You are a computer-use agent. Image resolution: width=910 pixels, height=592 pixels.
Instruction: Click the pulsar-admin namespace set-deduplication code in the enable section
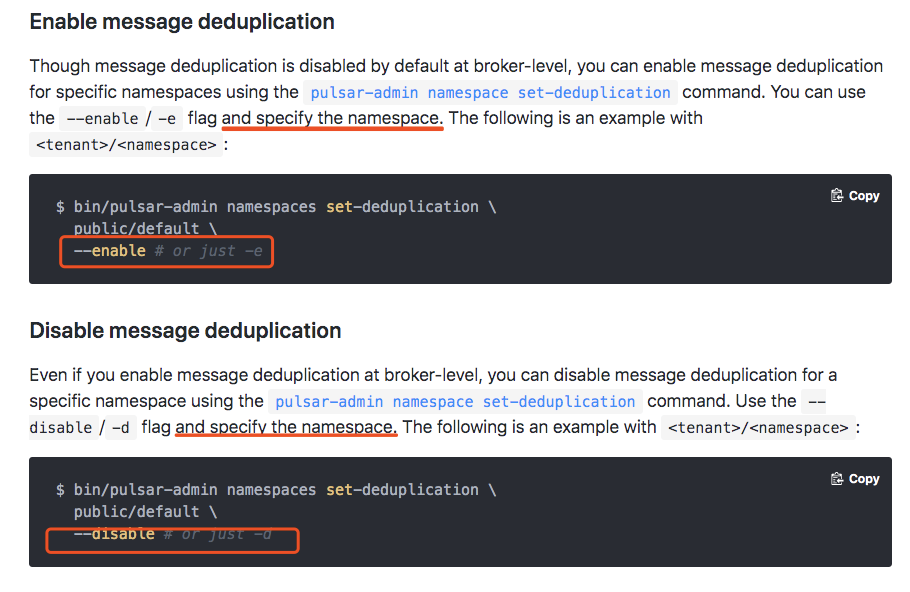point(490,93)
